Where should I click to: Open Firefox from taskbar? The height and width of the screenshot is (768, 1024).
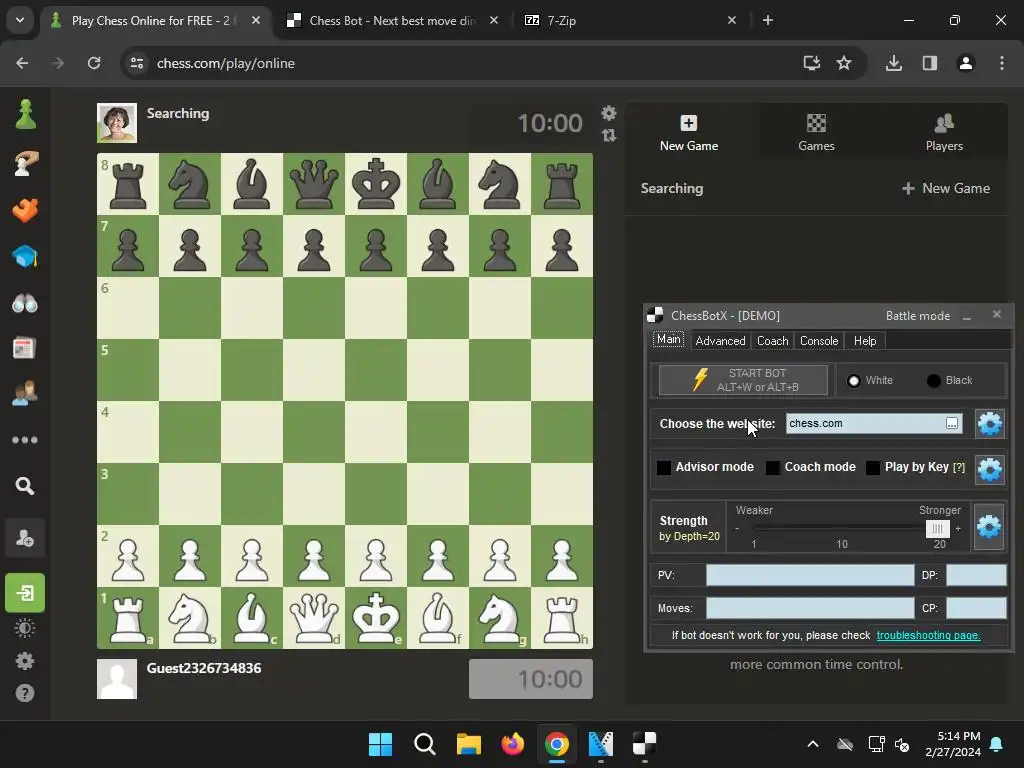[x=513, y=744]
